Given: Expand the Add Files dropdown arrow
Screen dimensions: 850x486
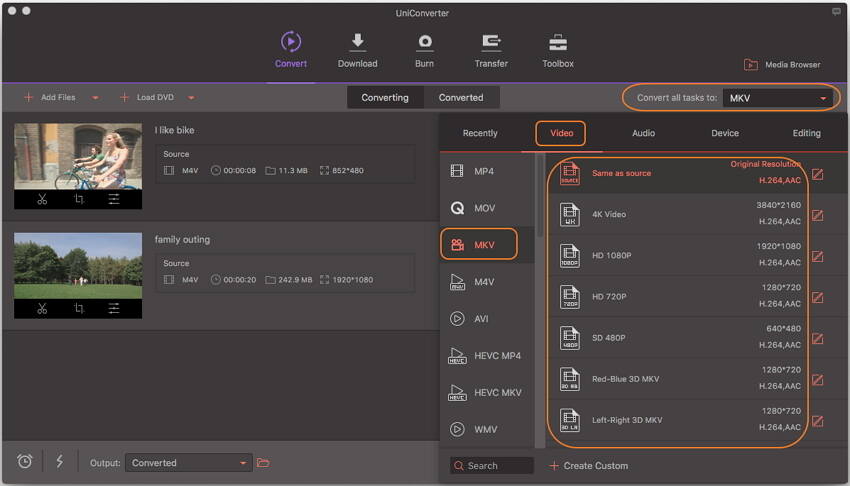Looking at the screenshot, I should 95,98.
